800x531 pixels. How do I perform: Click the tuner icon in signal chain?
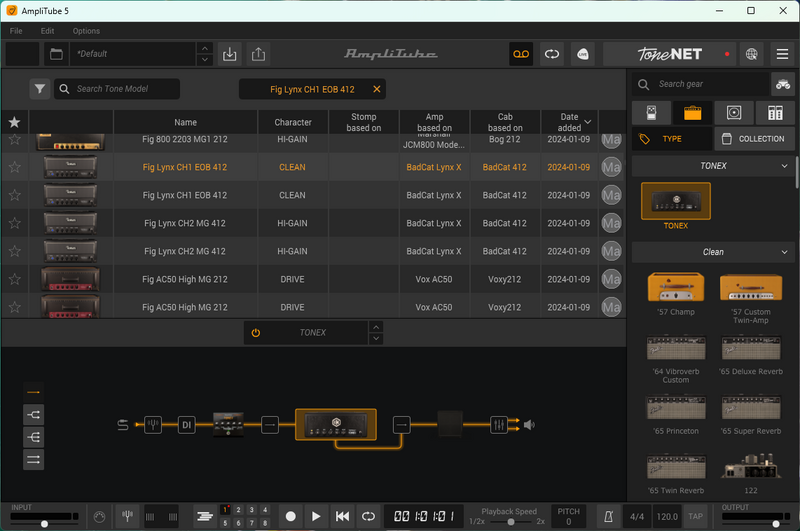[153, 424]
